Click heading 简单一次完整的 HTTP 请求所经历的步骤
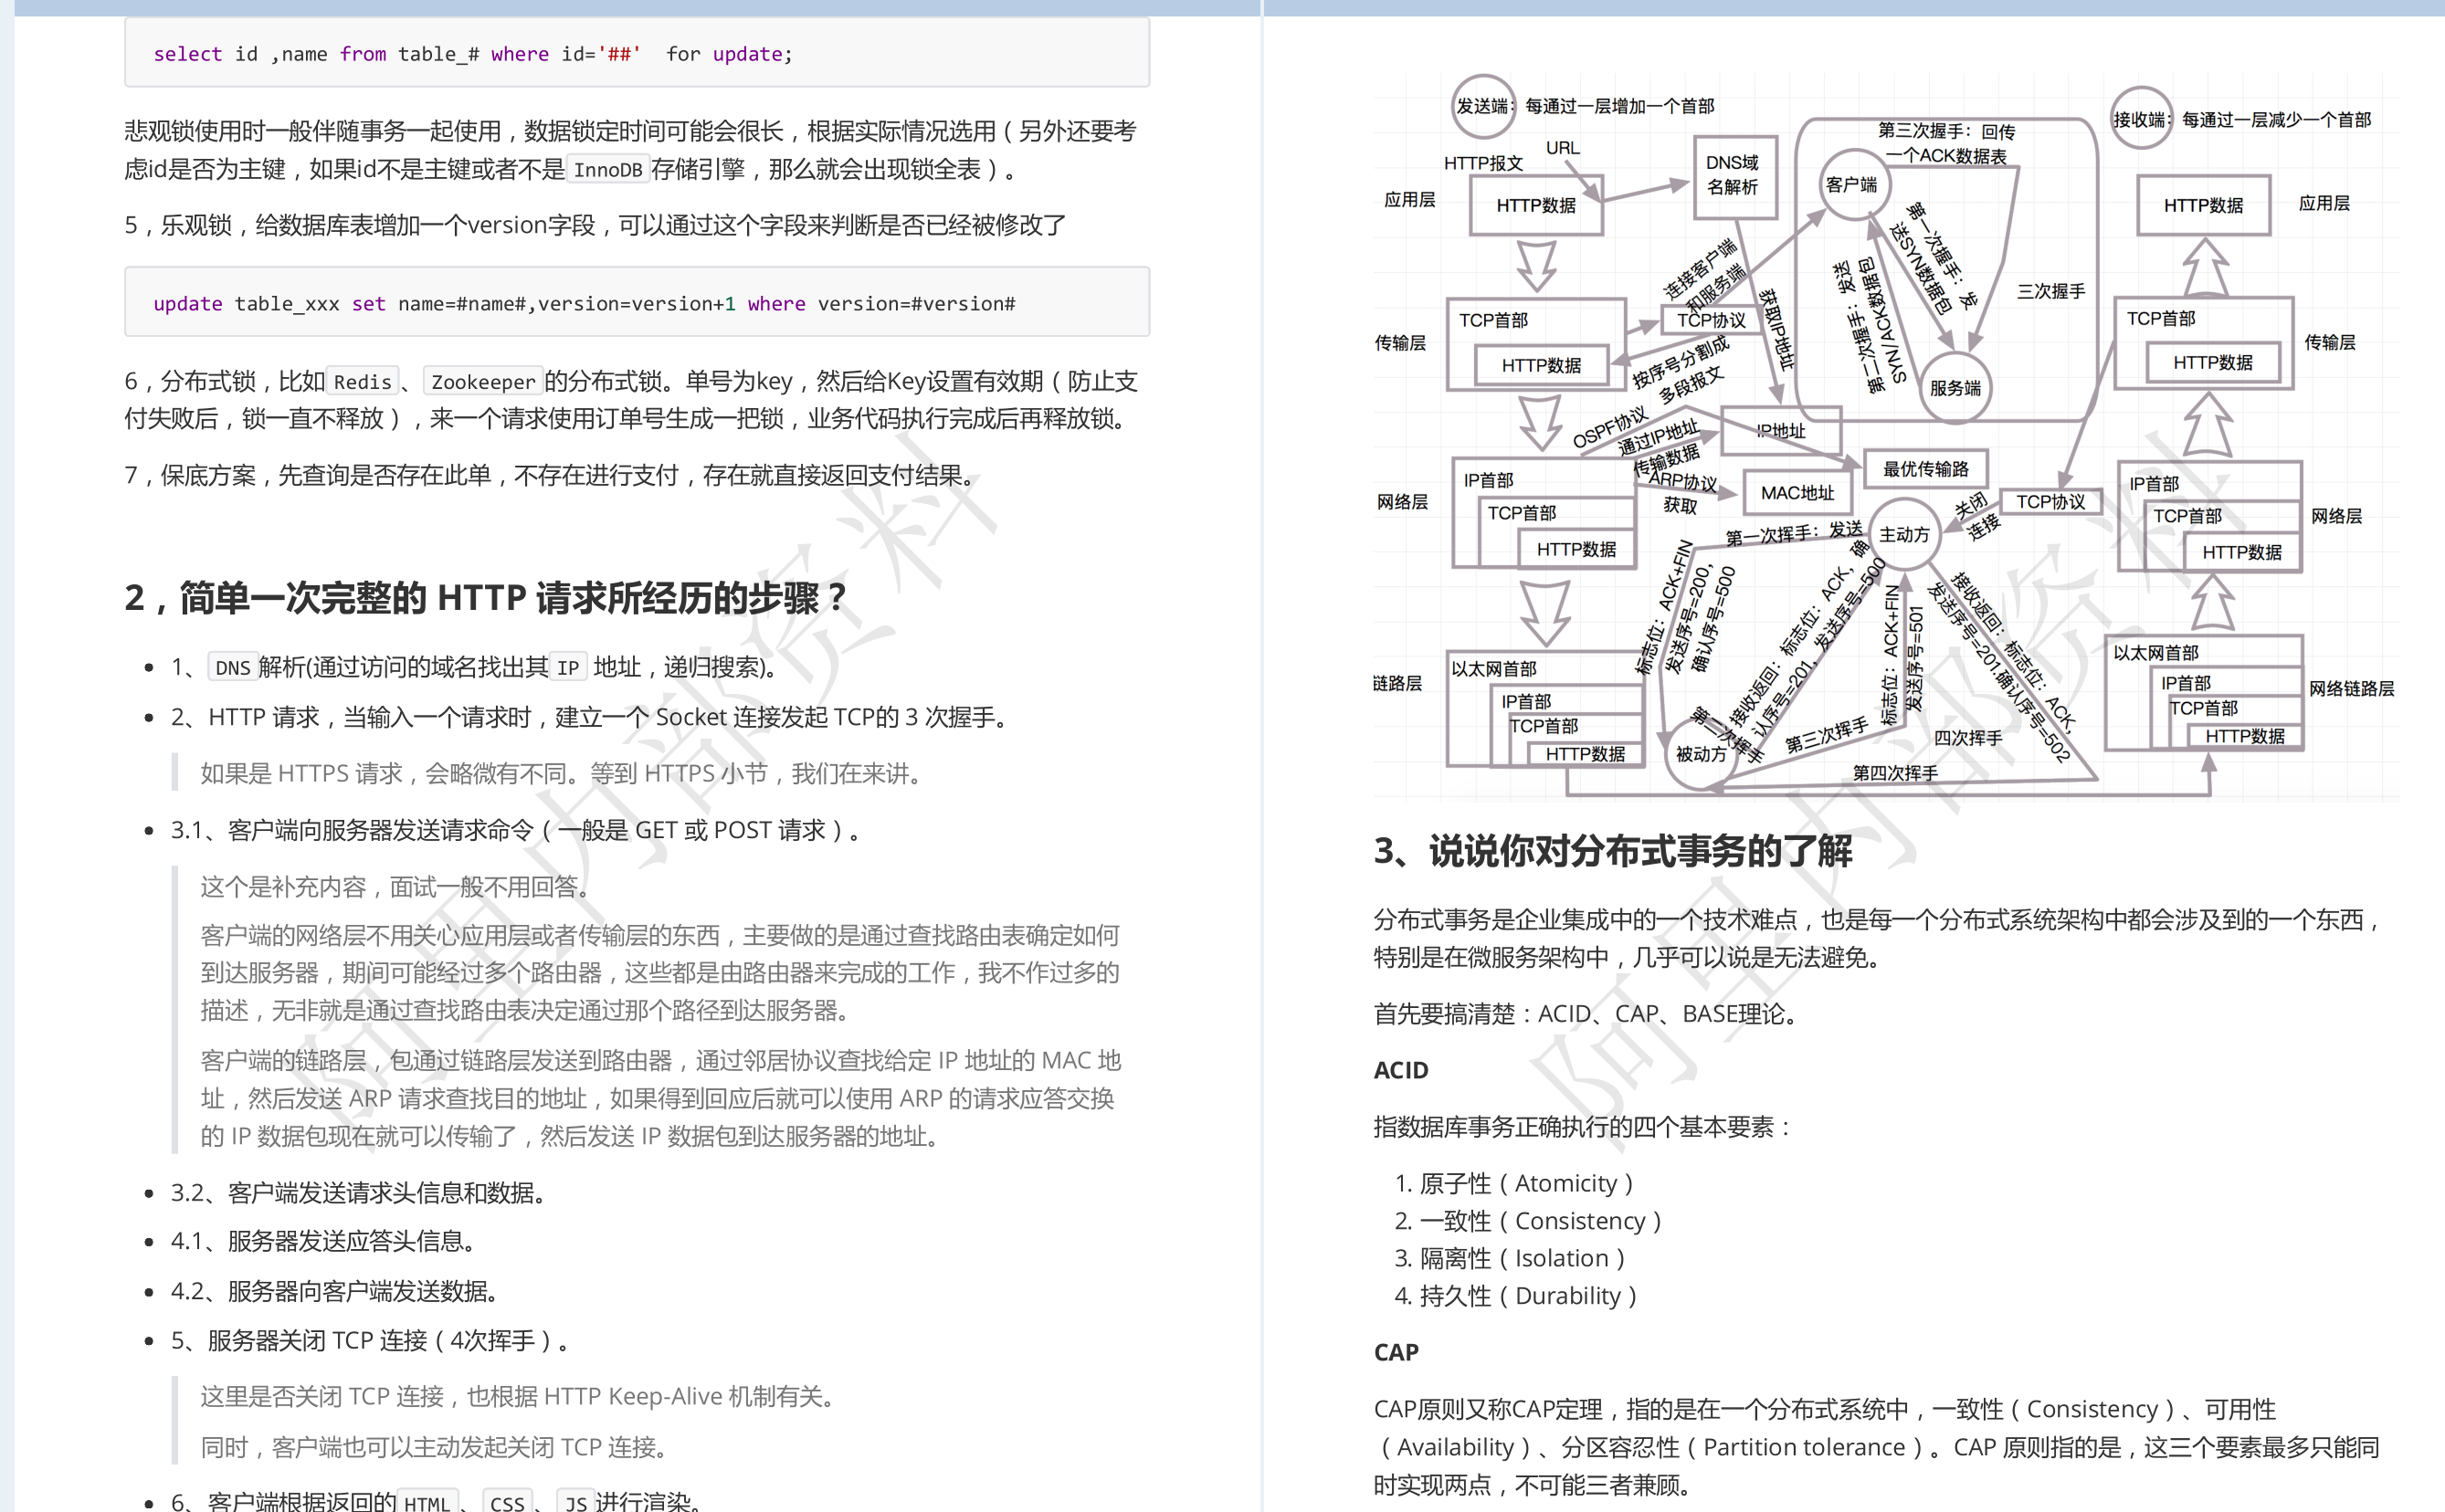 [485, 598]
